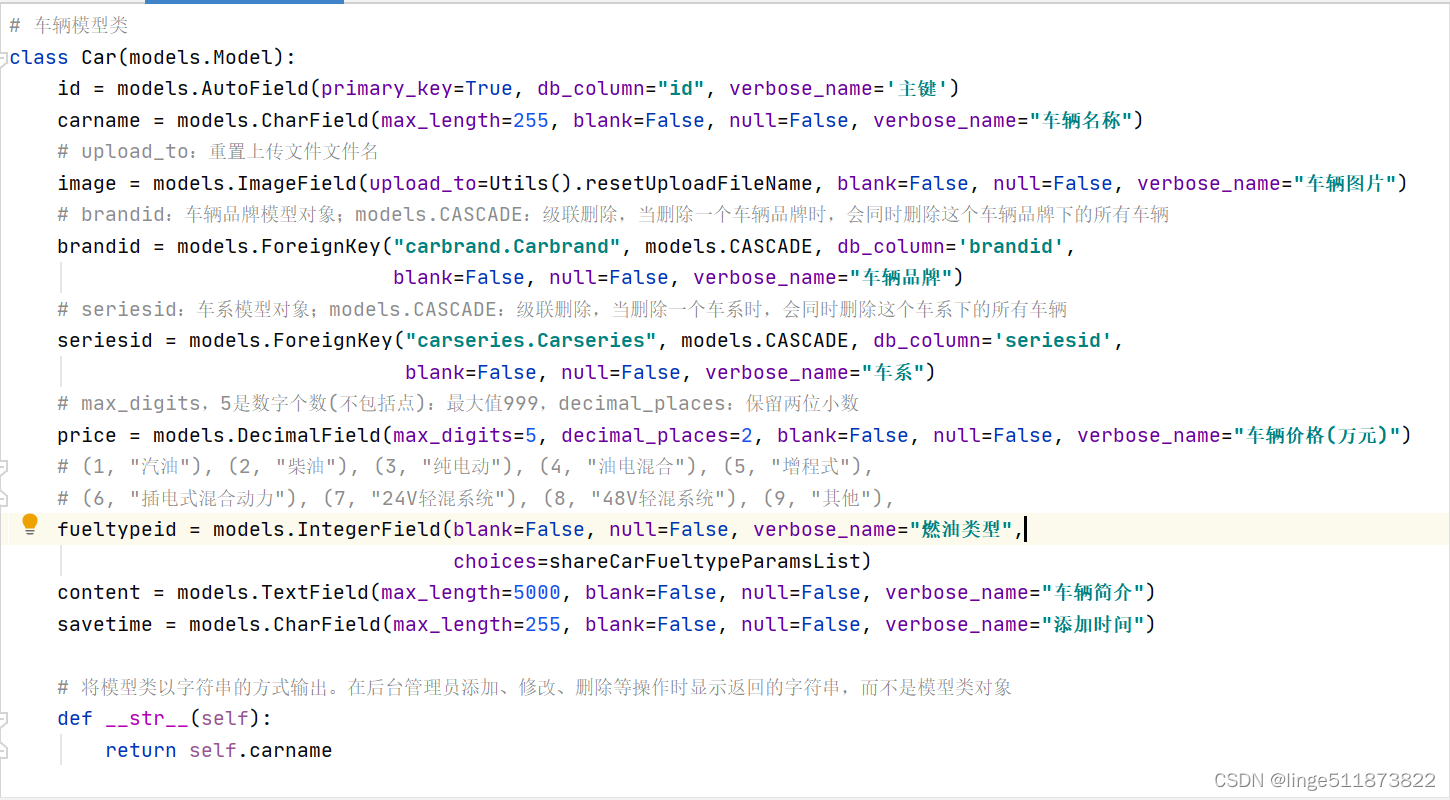Click 'ImageField' in the image line
The width and height of the screenshot is (1450, 800).
[x=297, y=184]
